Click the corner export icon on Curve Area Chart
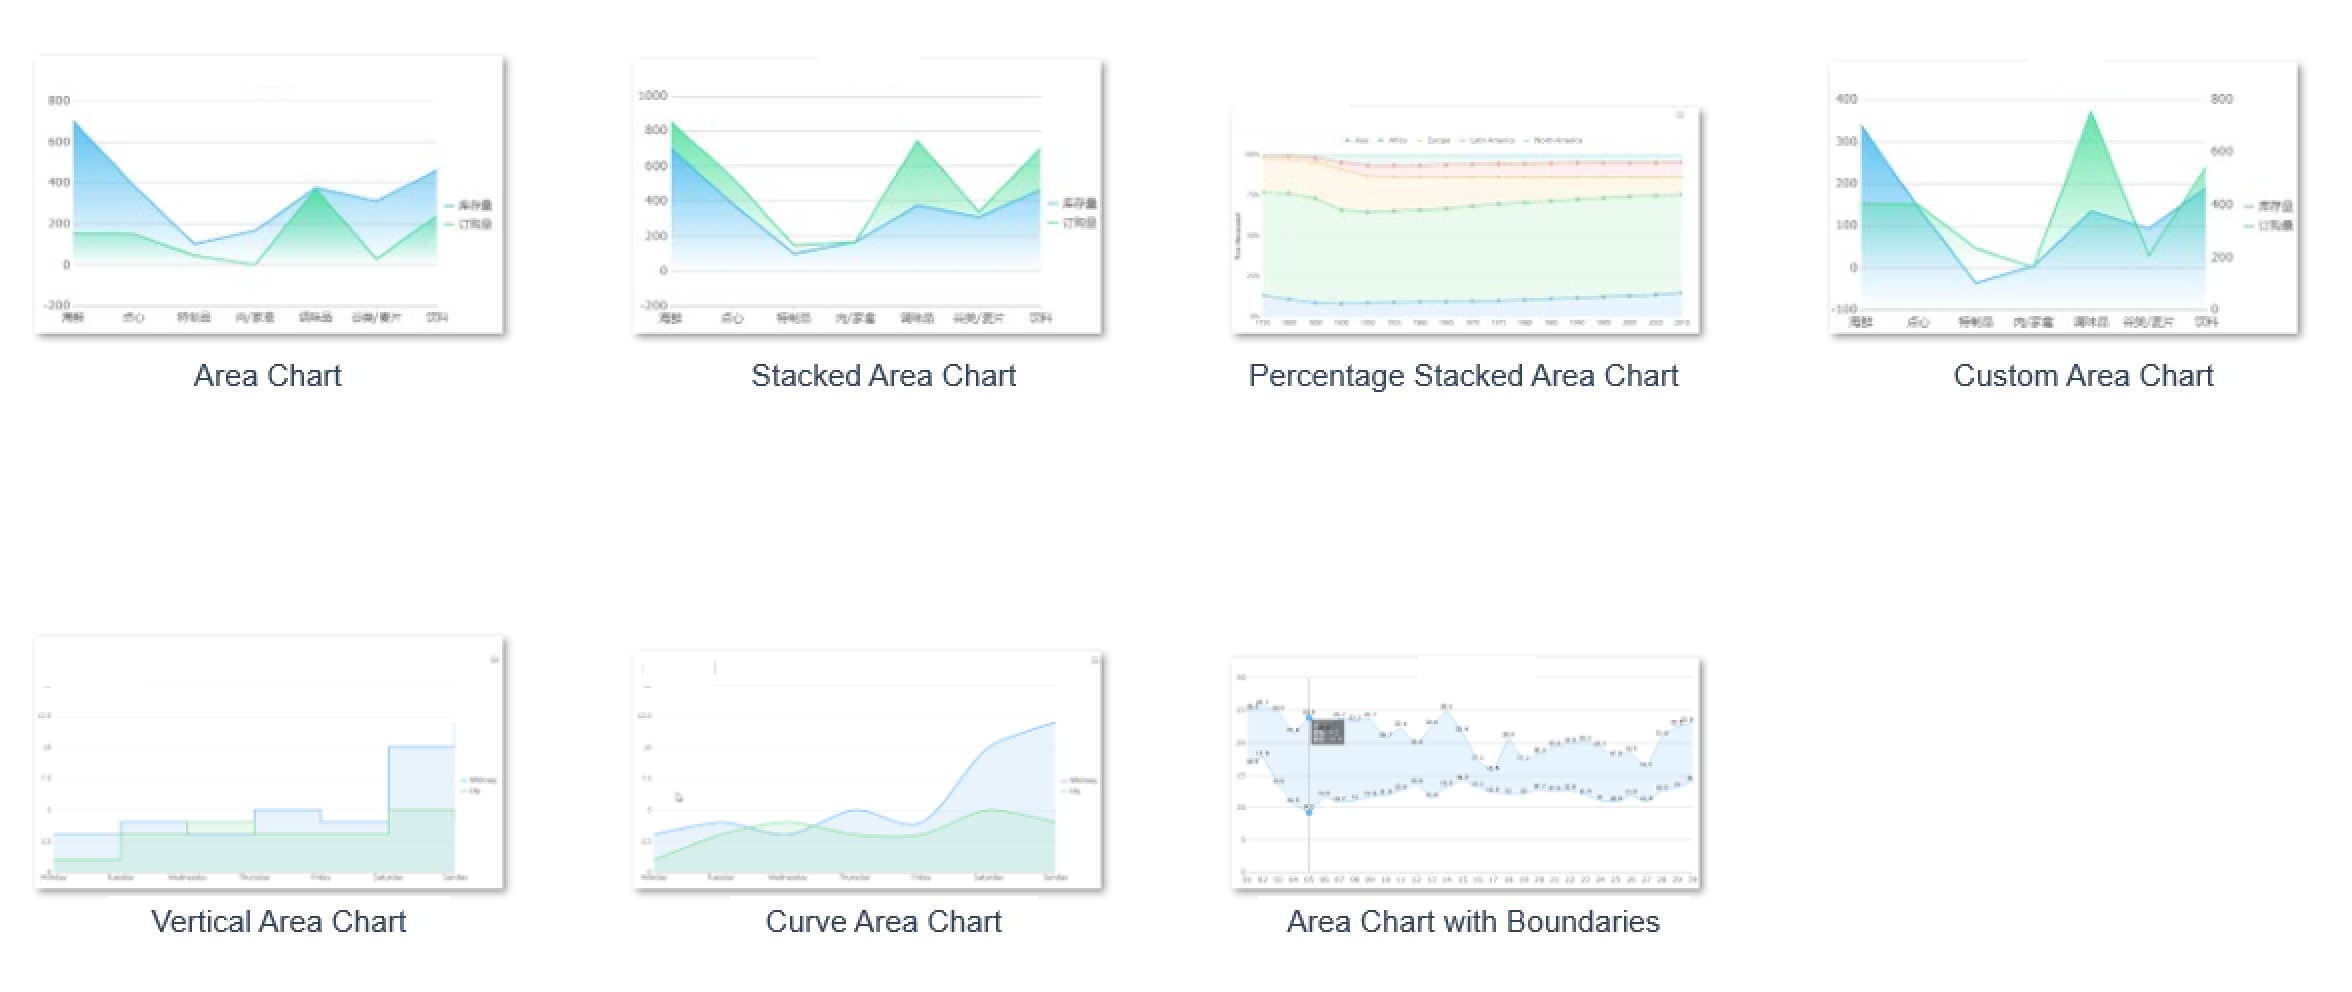The width and height of the screenshot is (2352, 992). coord(1095,662)
